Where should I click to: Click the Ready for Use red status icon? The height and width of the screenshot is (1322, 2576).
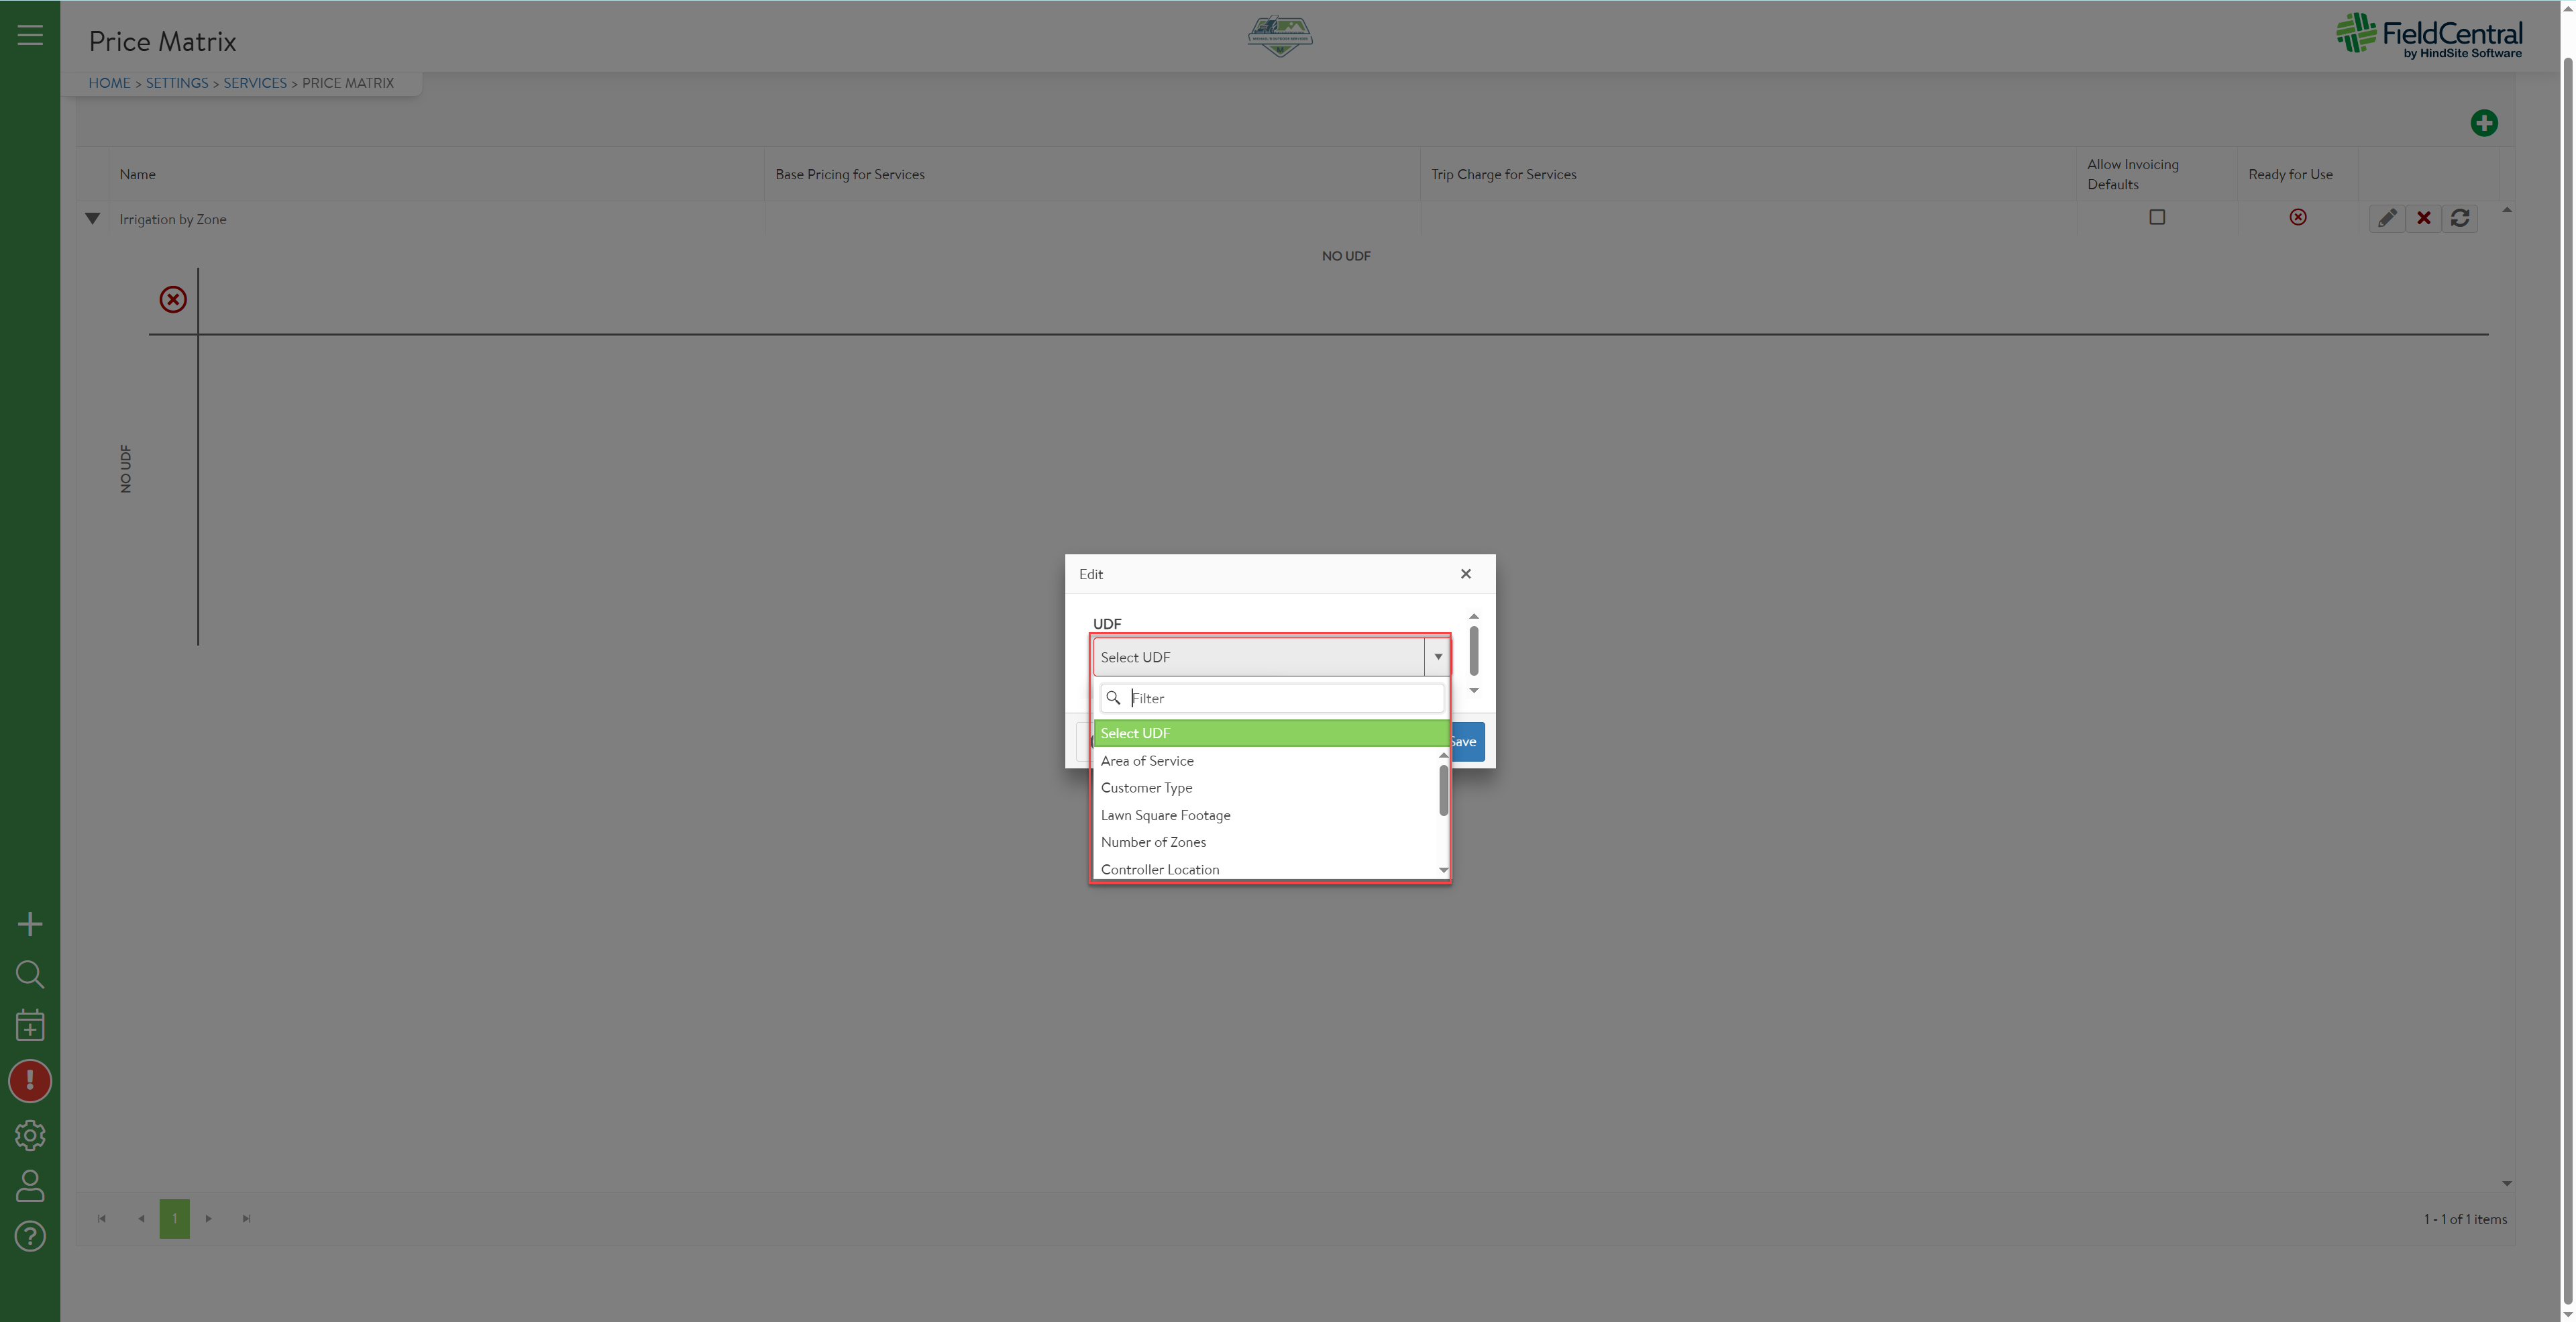[x=2297, y=217]
